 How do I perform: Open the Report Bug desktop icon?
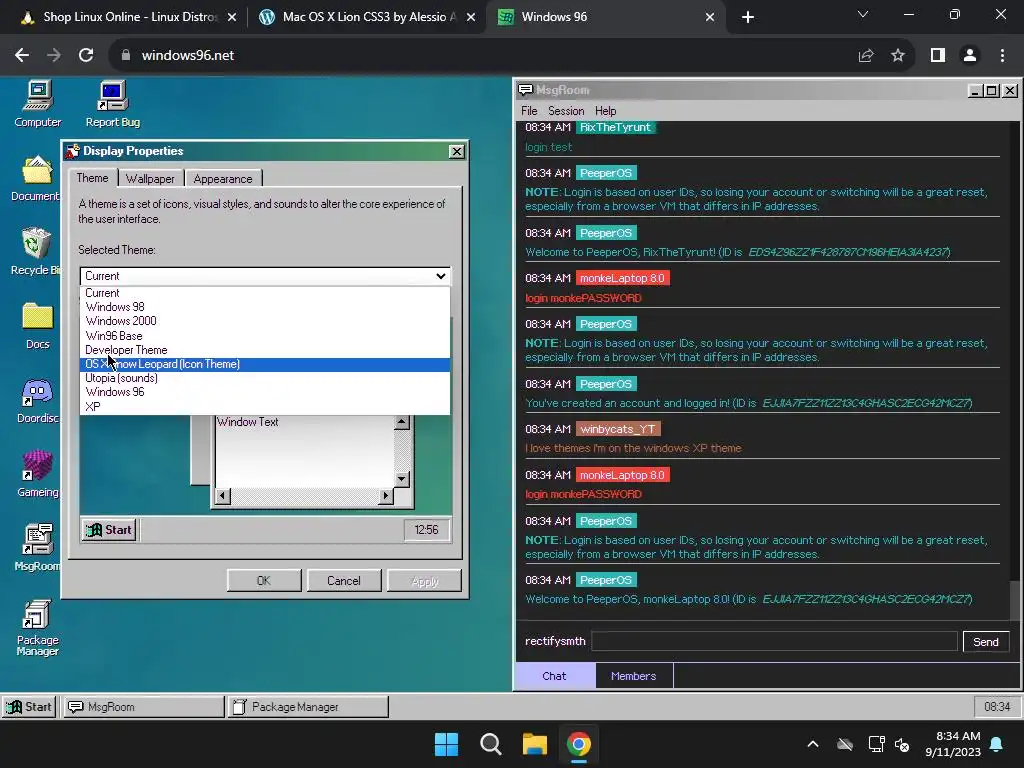[112, 103]
